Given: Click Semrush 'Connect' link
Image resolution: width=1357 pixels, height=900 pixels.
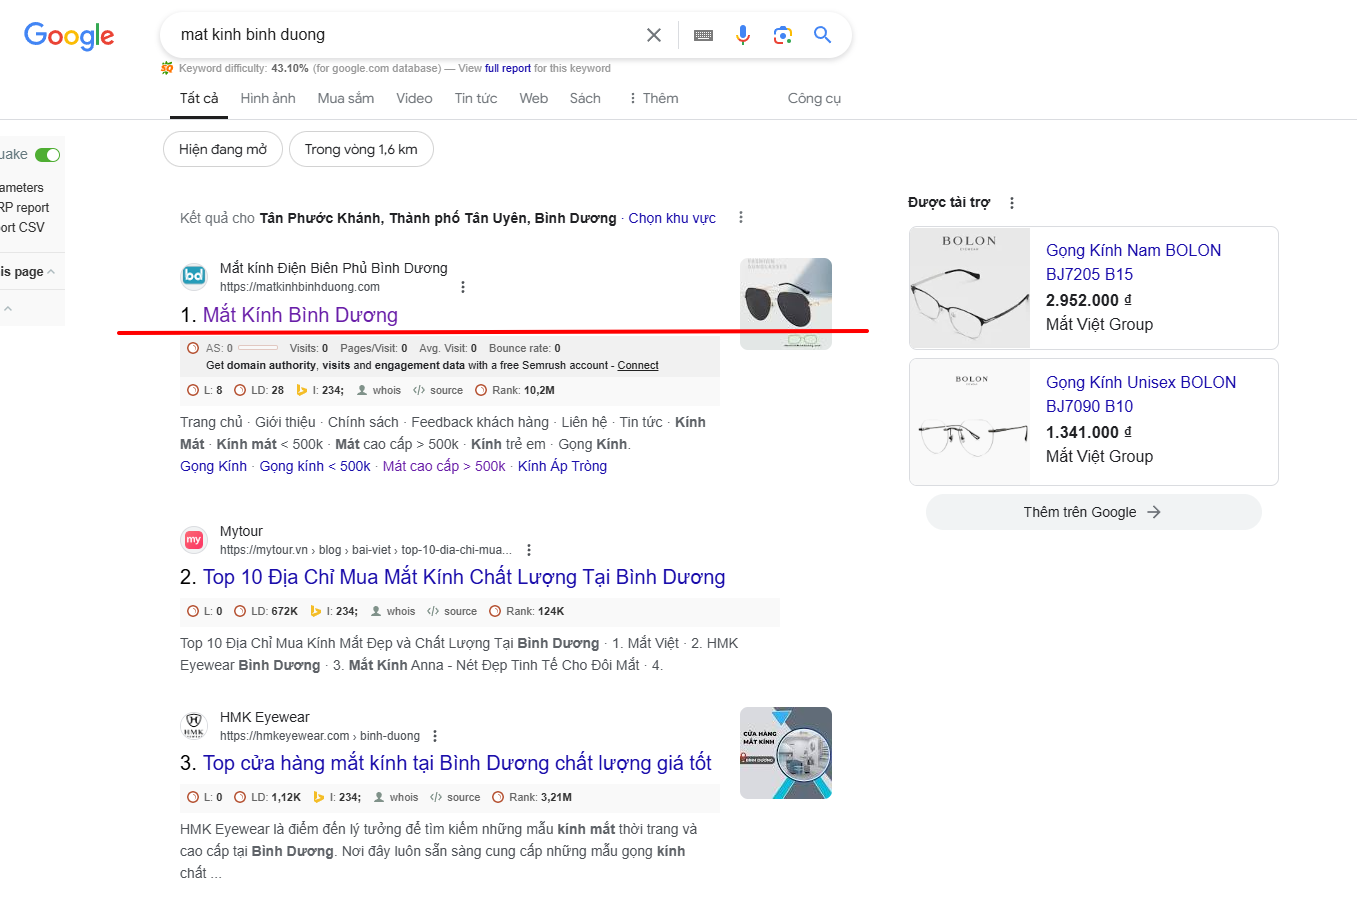Looking at the screenshot, I should [x=638, y=365].
